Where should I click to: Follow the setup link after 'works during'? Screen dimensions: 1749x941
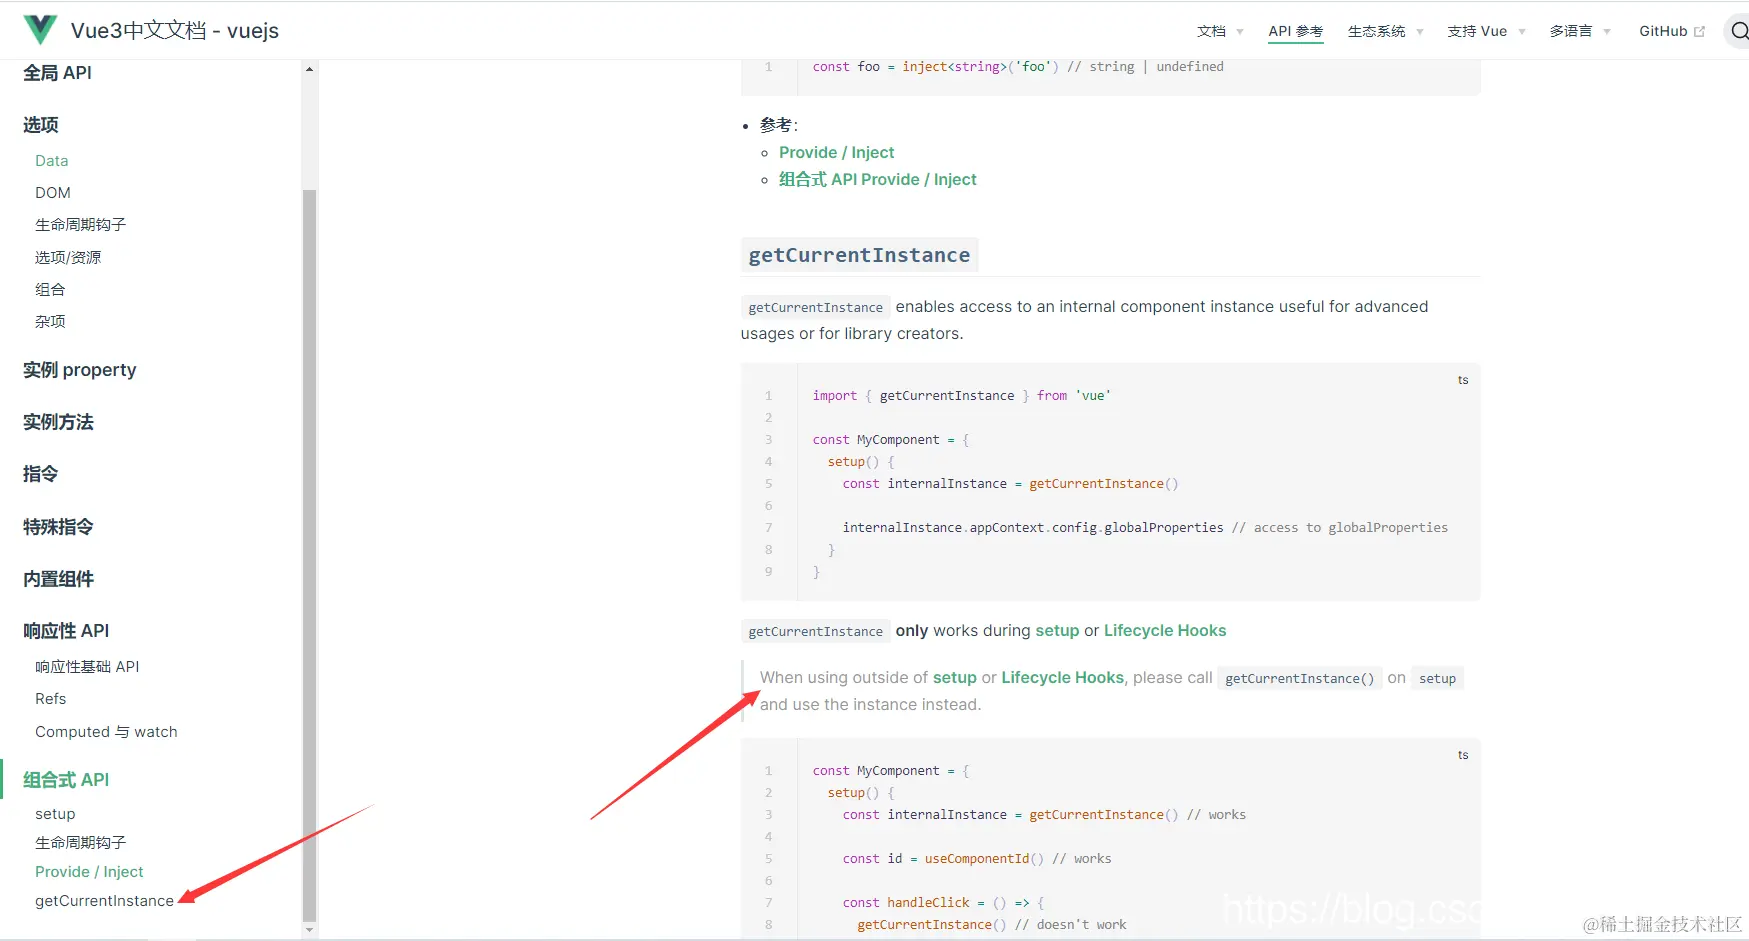coord(1057,631)
